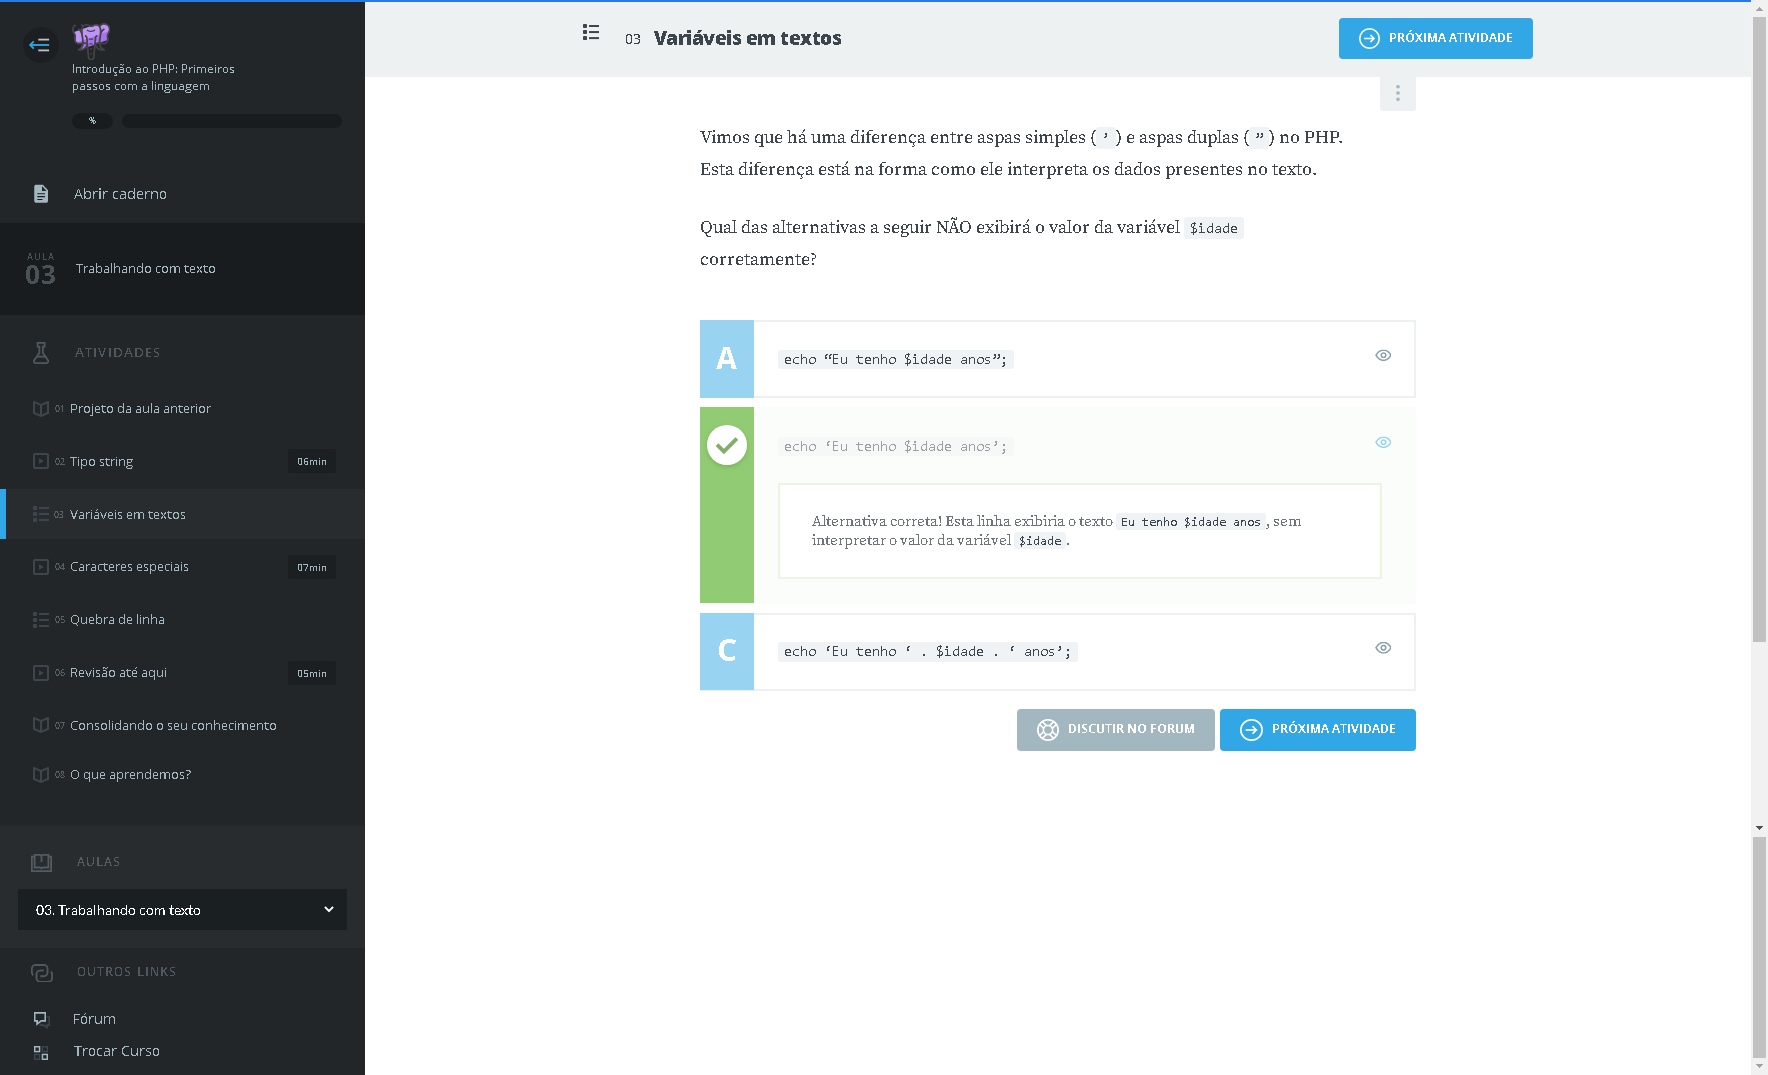Click the Trocar Curso icon
1768x1075 pixels.
point(41,1052)
